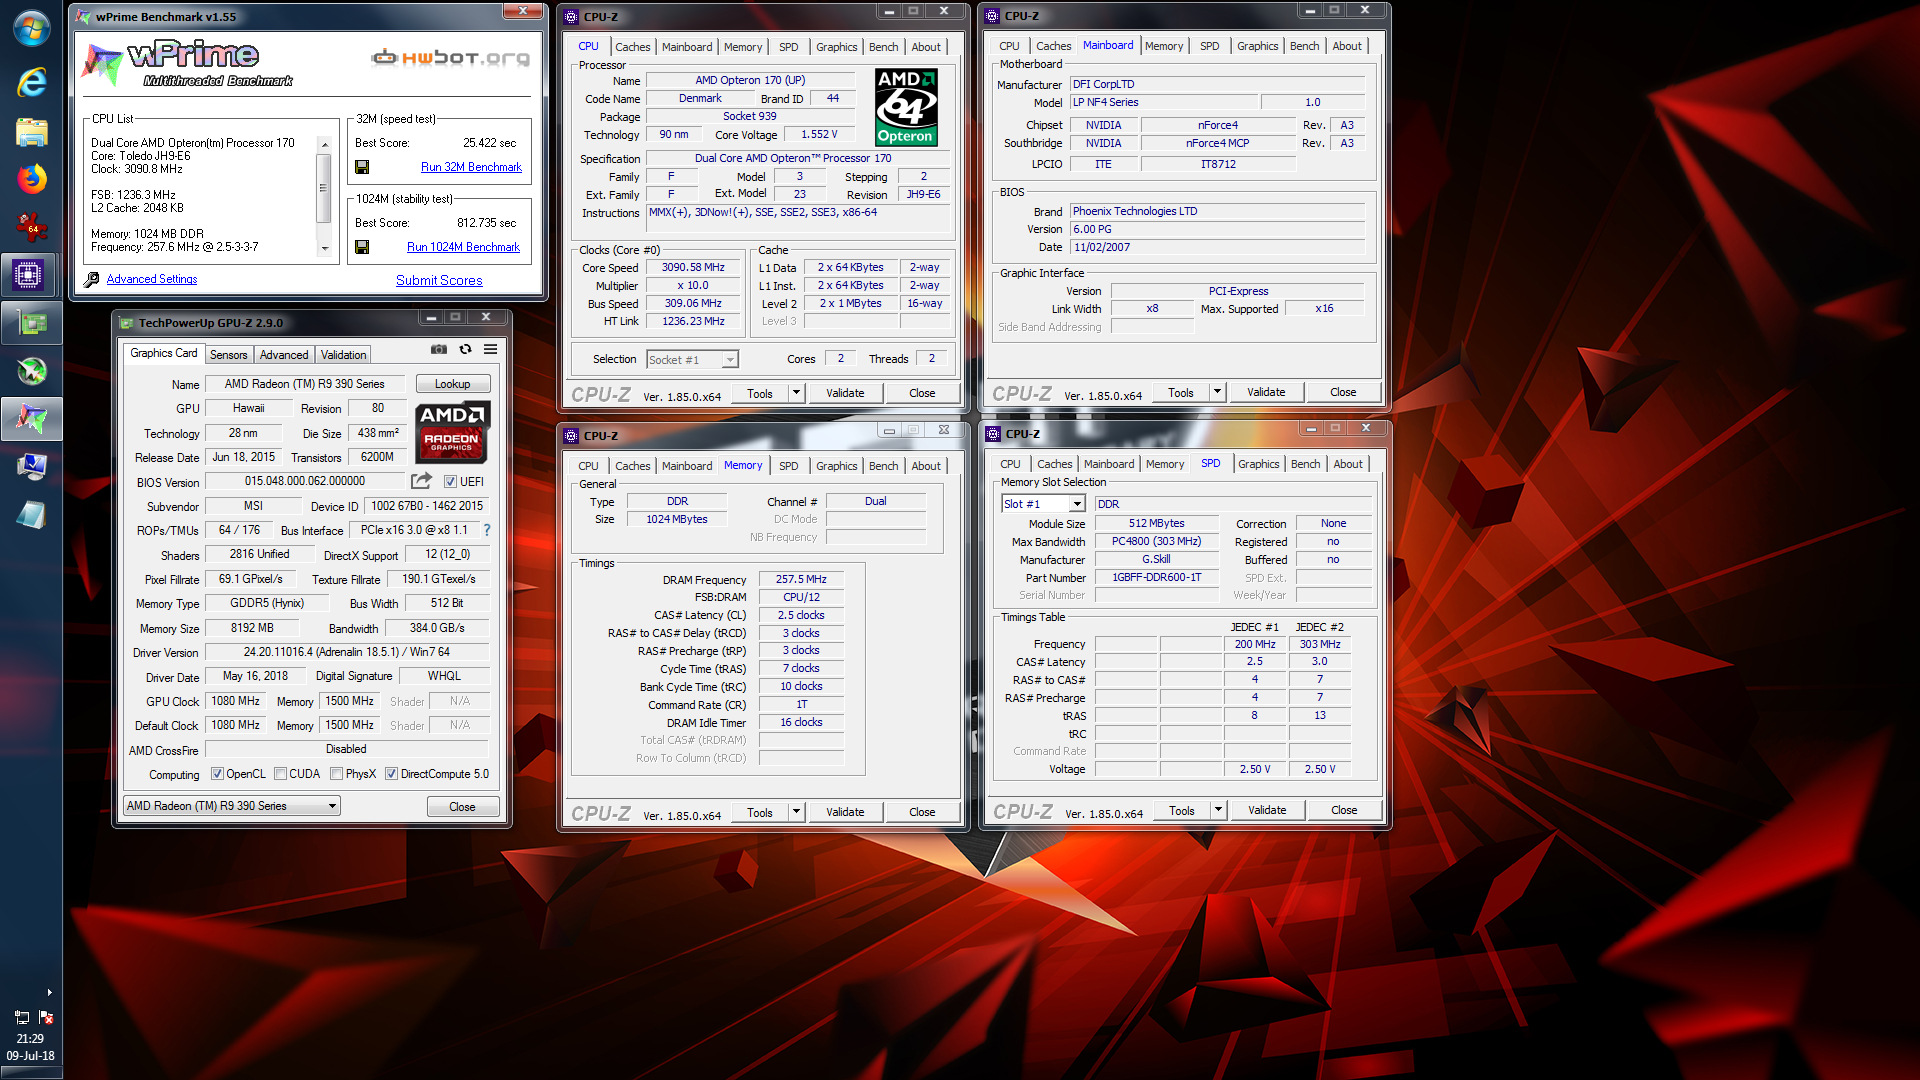
Task: Click the CPU List scrollbar thumb in wPrime
Action: (x=324, y=188)
